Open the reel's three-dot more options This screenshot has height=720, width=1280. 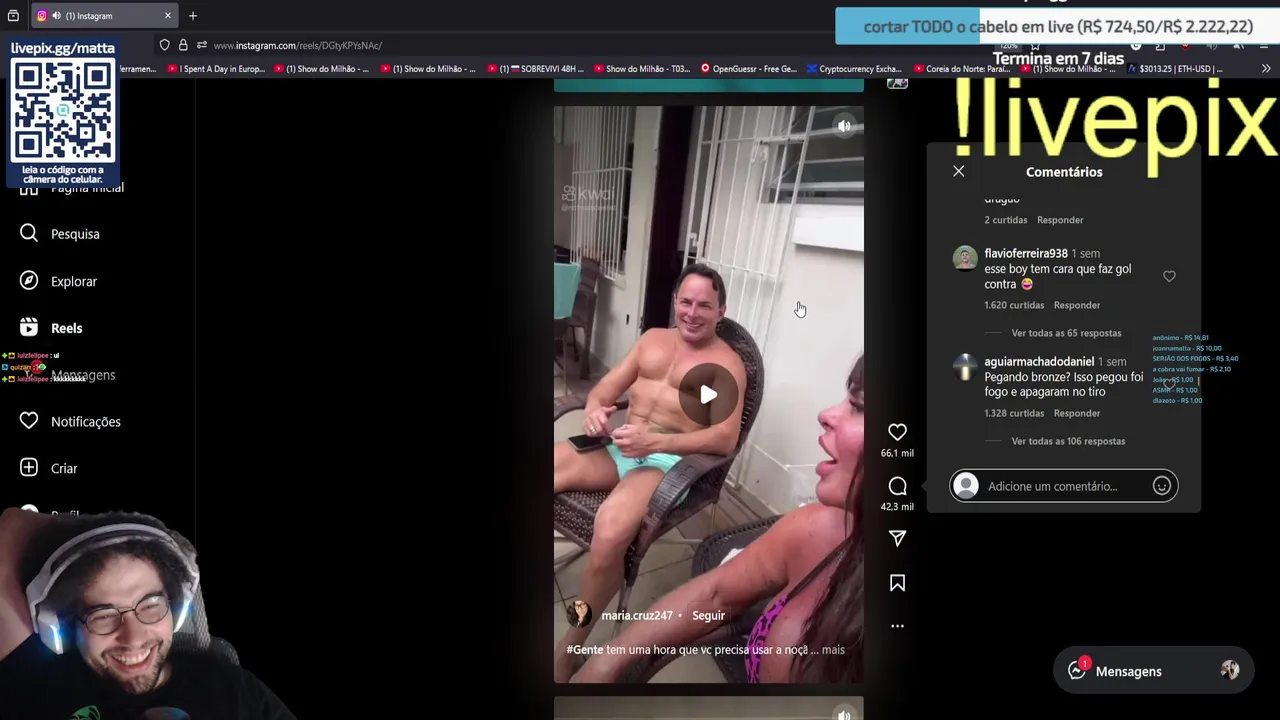click(897, 626)
